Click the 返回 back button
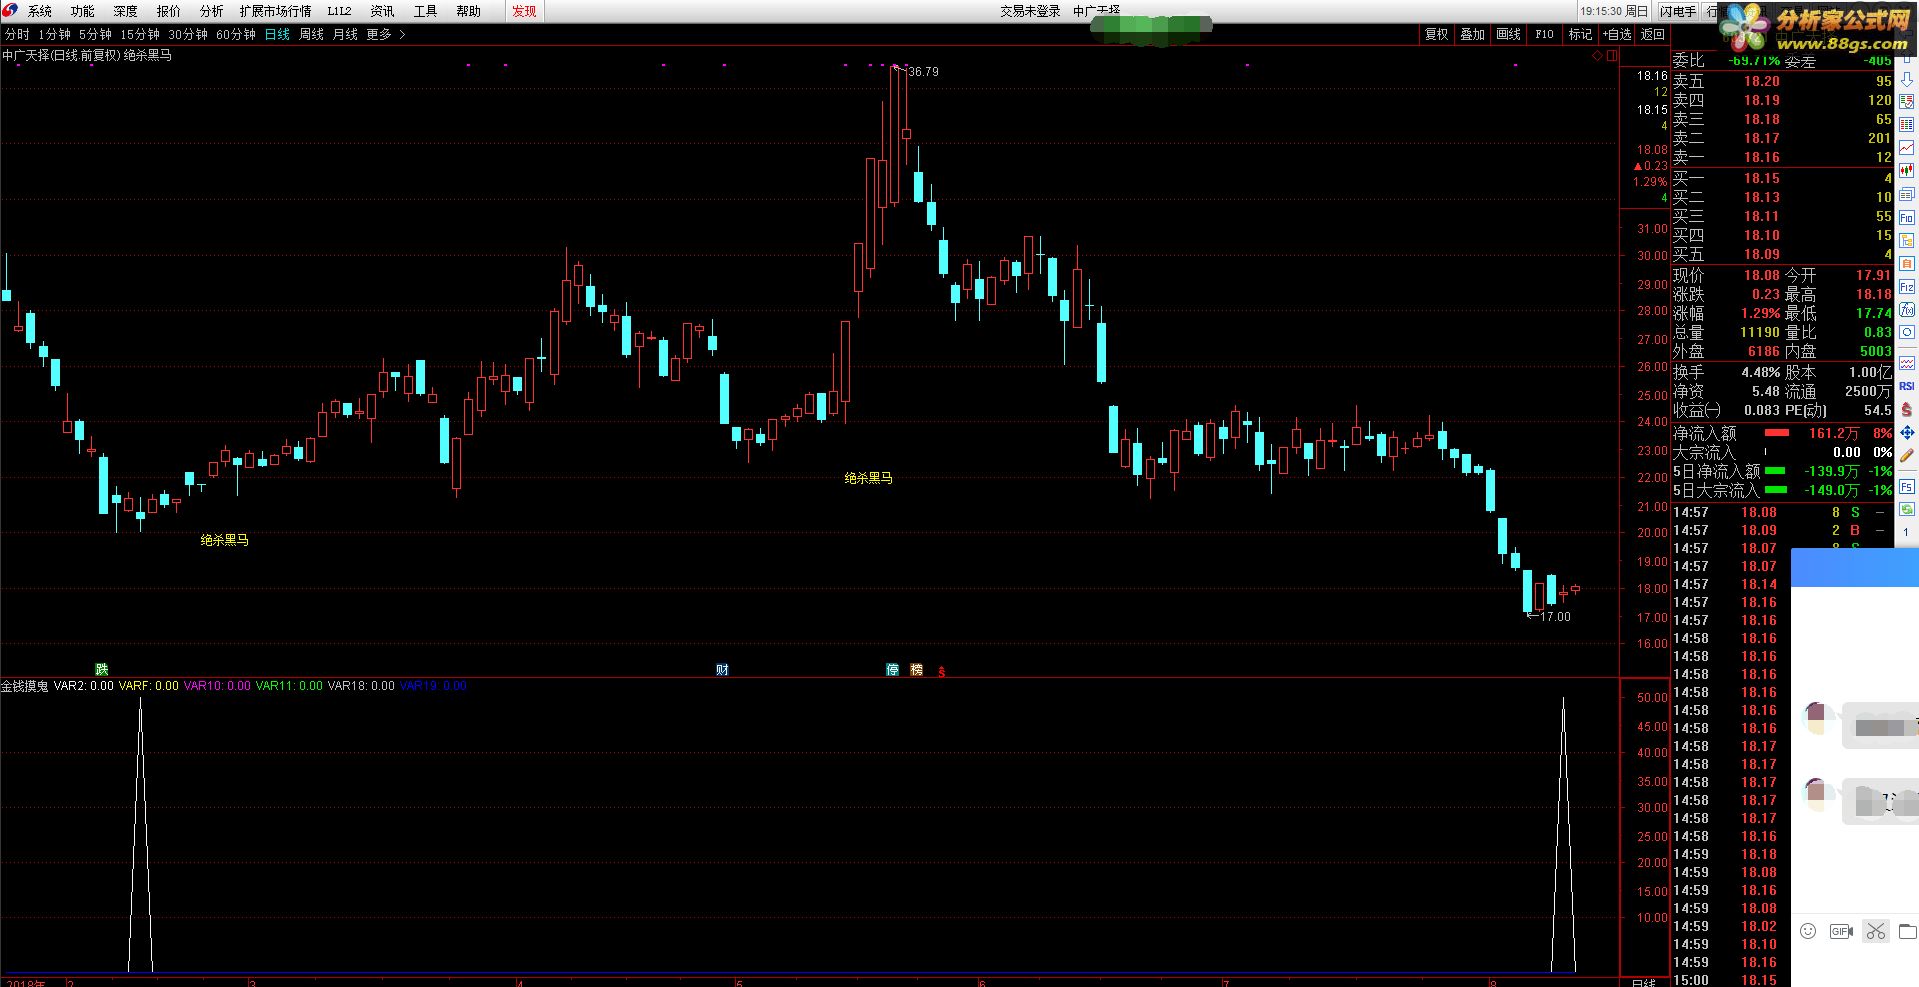Image resolution: width=1919 pixels, height=987 pixels. click(x=1653, y=34)
